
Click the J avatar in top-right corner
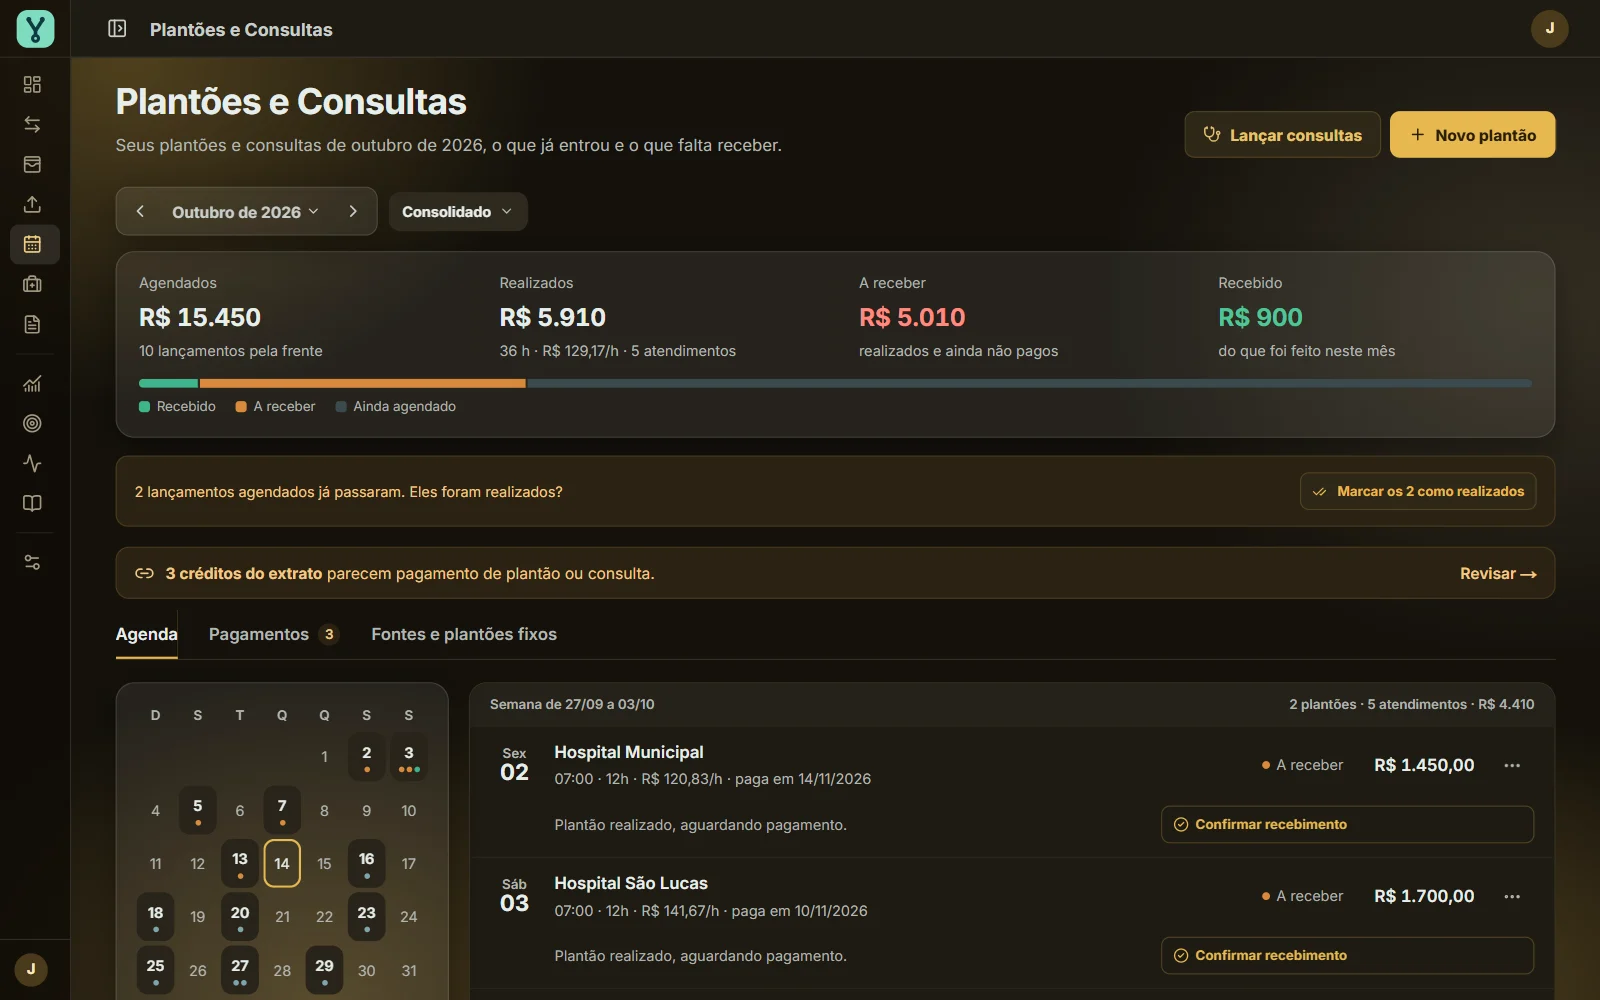1549,29
